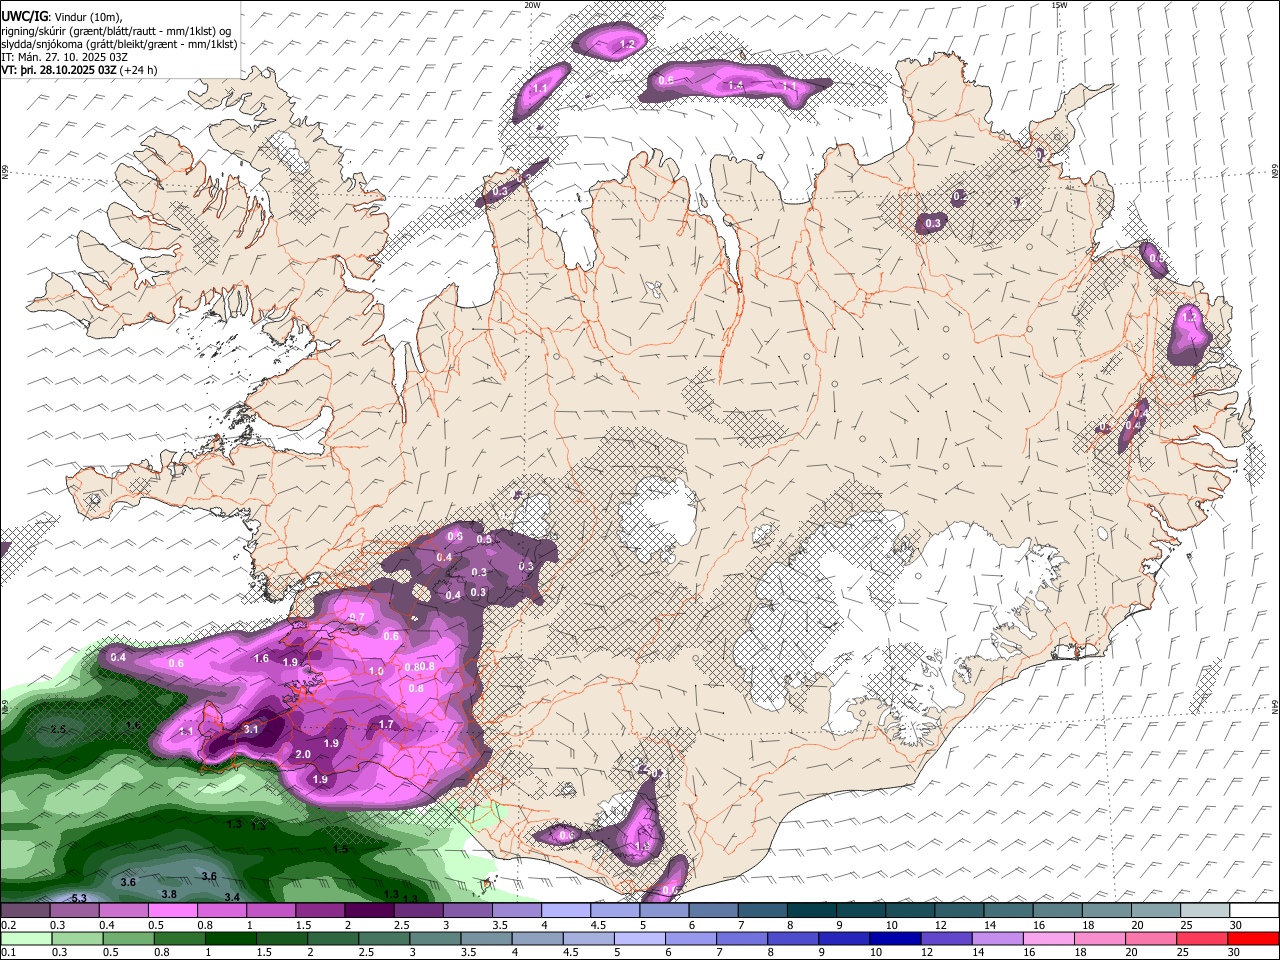Click the 1.7 value in the pink area
1280x960 pixels.
(387, 724)
